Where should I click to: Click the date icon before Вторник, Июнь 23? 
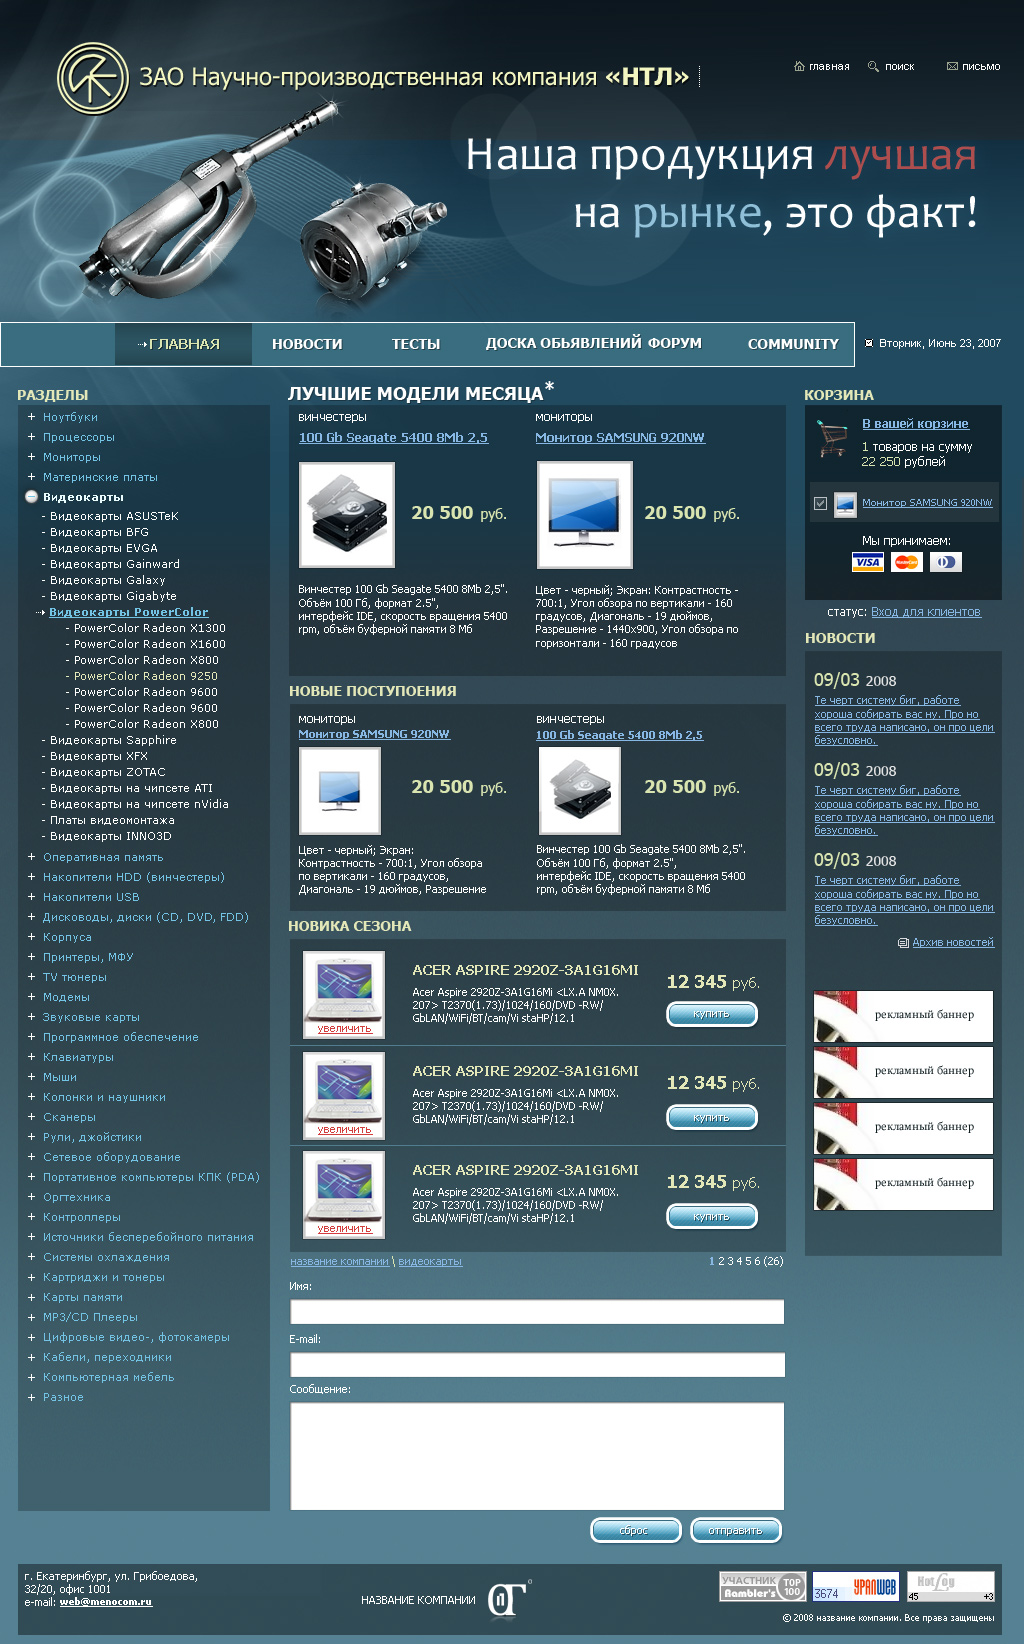(x=869, y=343)
